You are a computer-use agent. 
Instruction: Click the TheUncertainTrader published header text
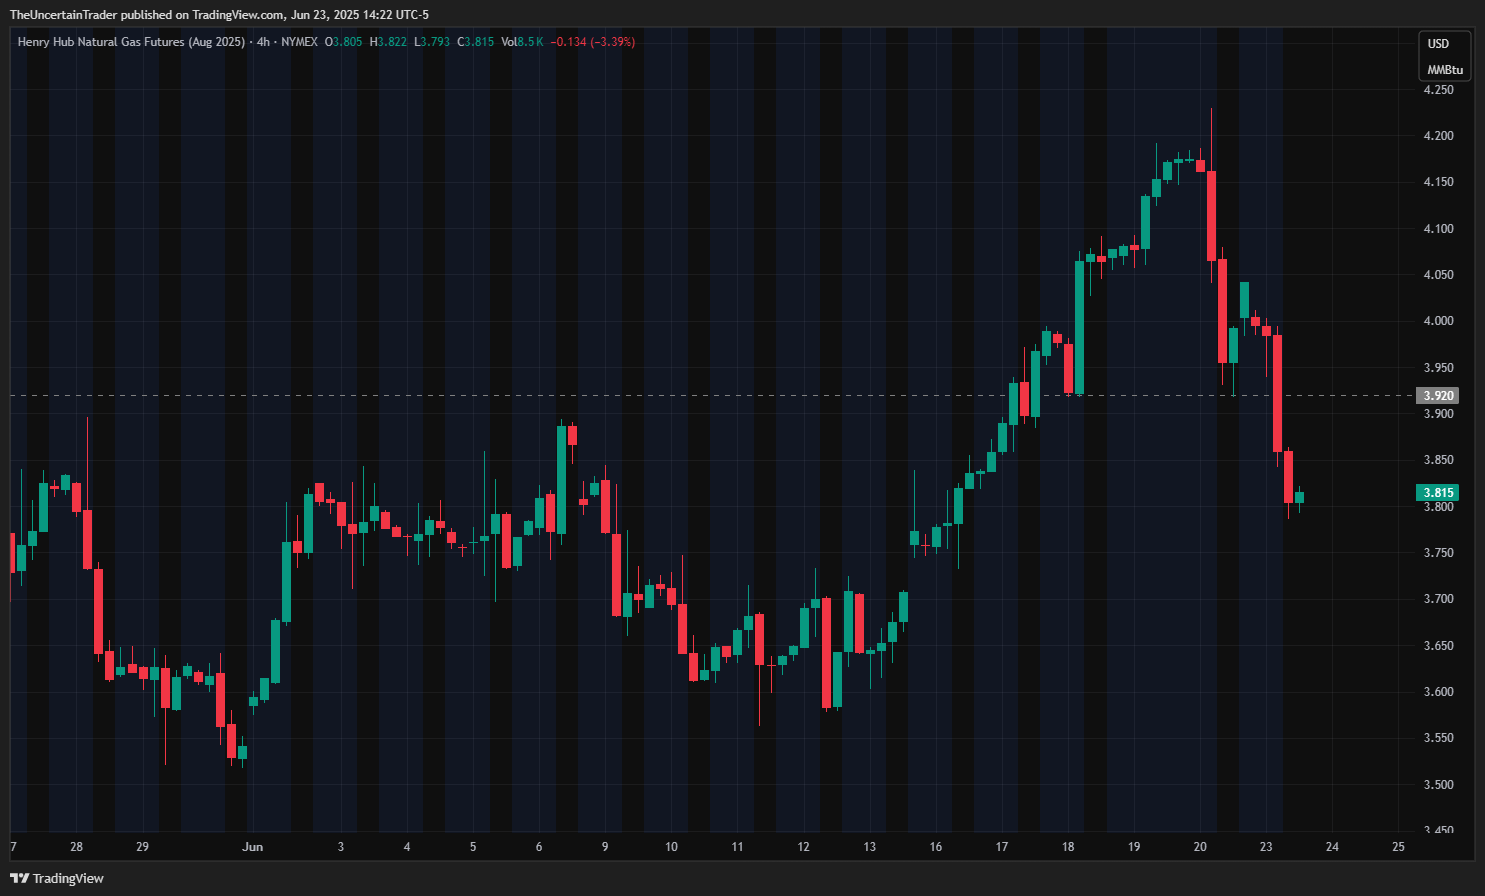pos(219,14)
